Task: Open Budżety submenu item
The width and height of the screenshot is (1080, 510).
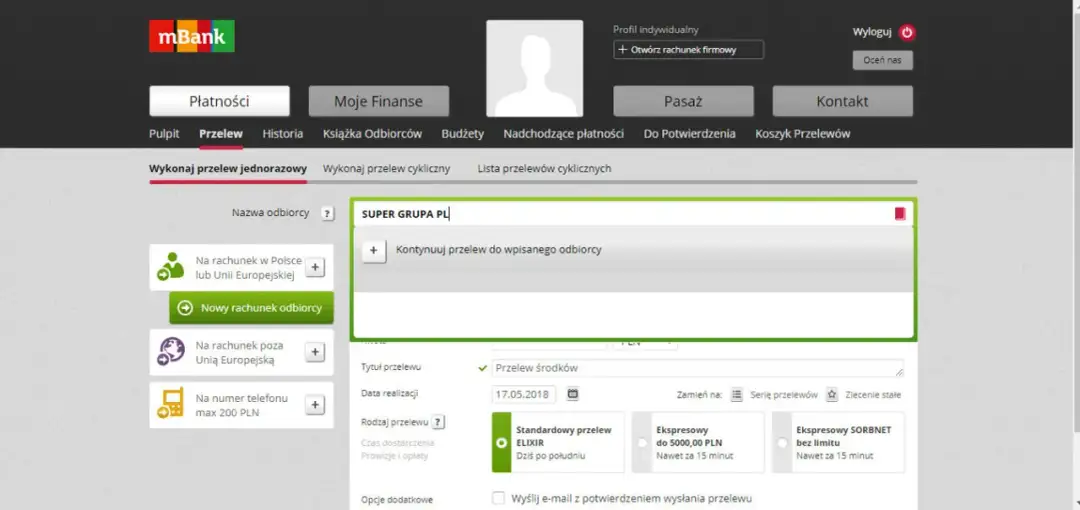Action: coord(462,134)
